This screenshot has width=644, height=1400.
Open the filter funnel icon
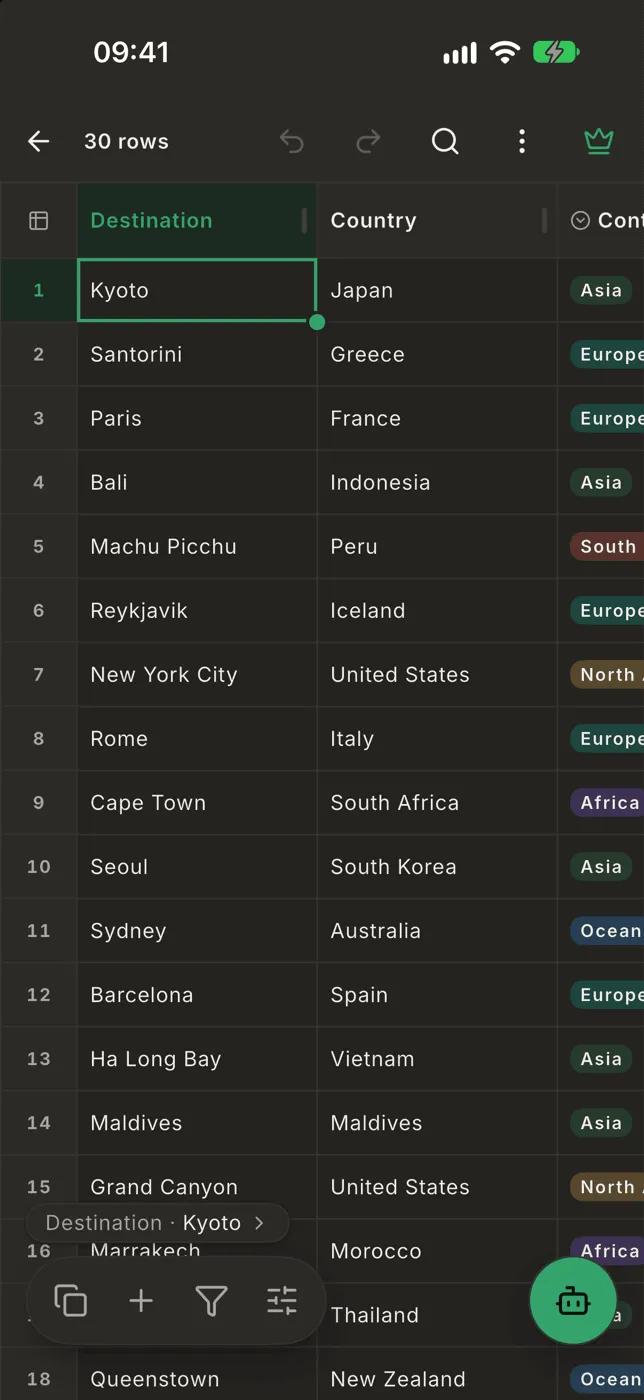pyautogui.click(x=211, y=1301)
